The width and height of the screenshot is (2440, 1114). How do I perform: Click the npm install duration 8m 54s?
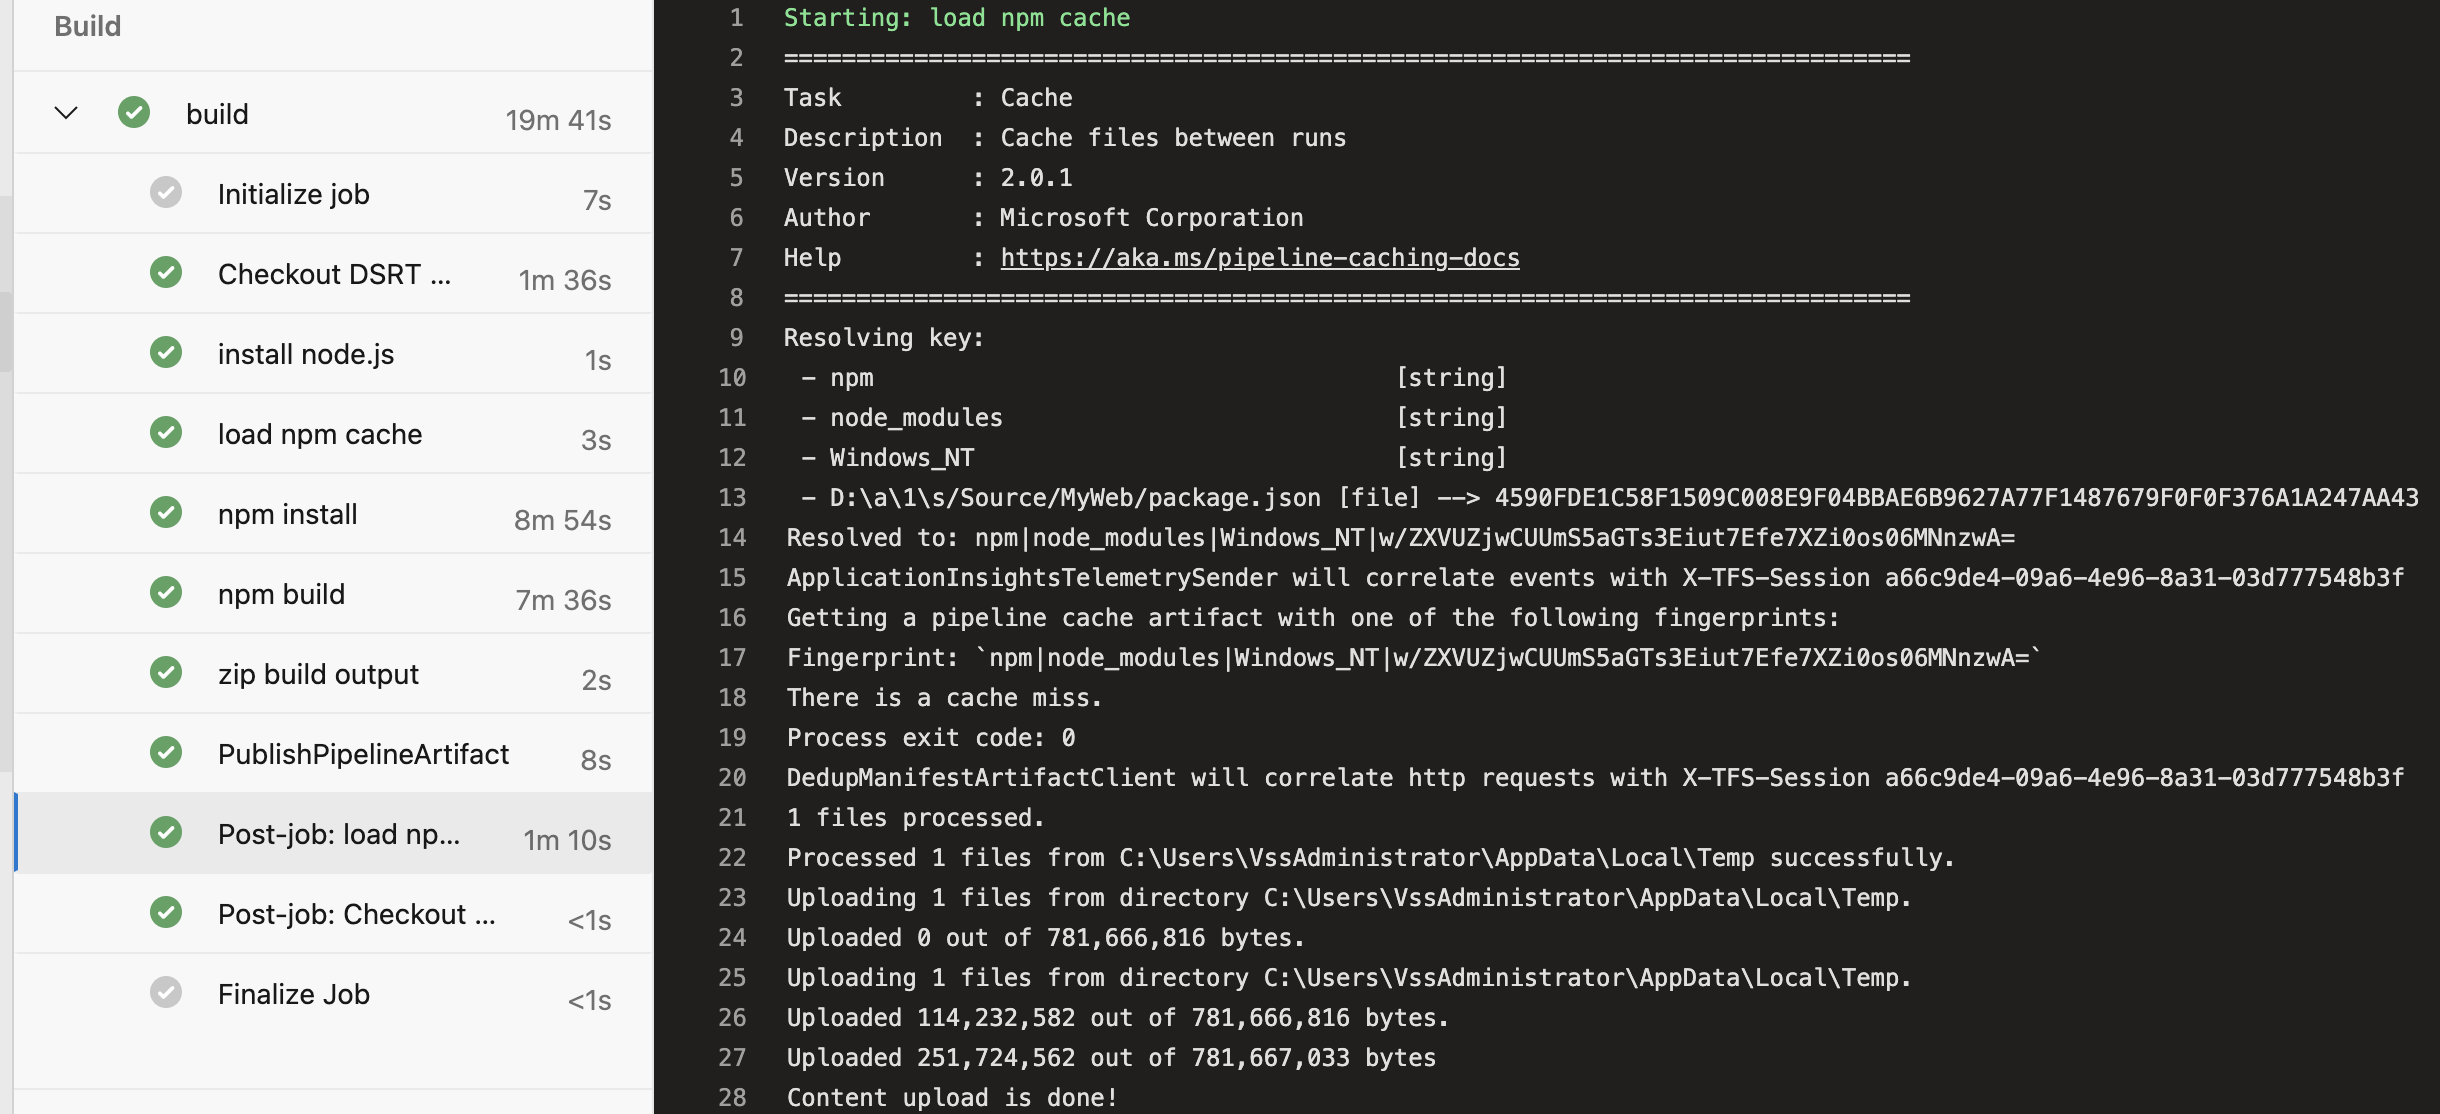coord(562,520)
